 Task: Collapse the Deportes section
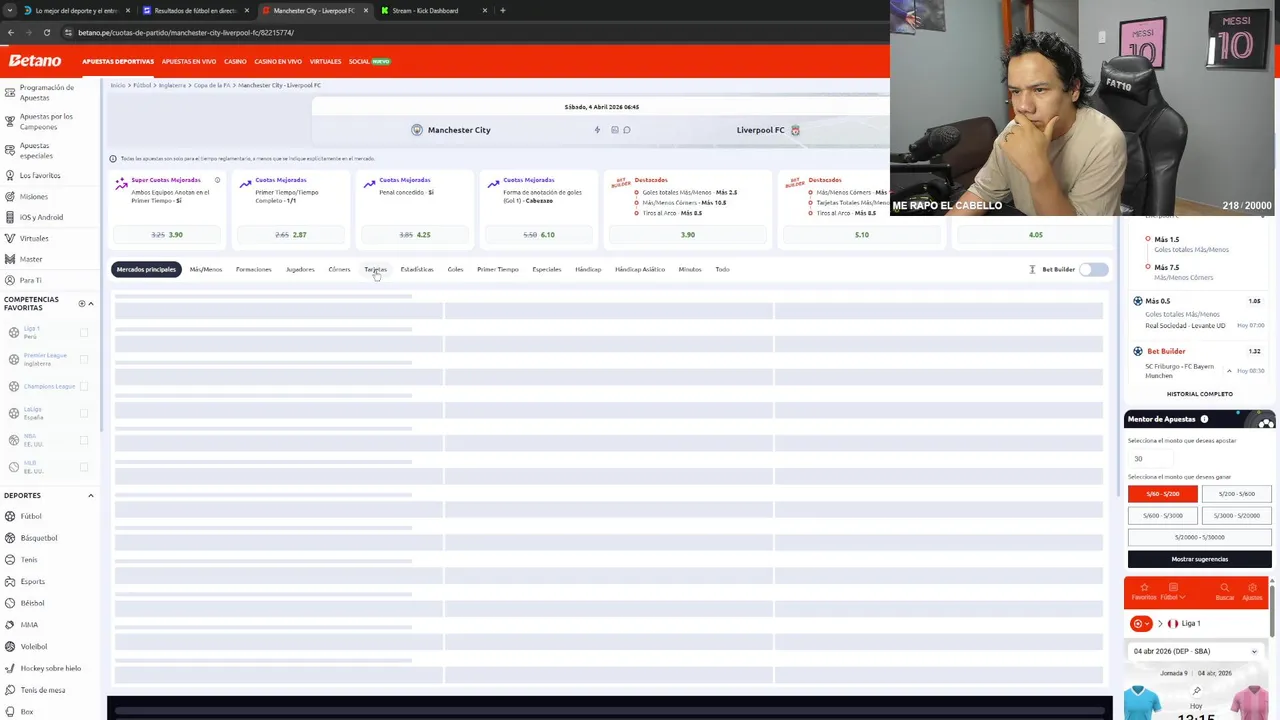tap(90, 495)
